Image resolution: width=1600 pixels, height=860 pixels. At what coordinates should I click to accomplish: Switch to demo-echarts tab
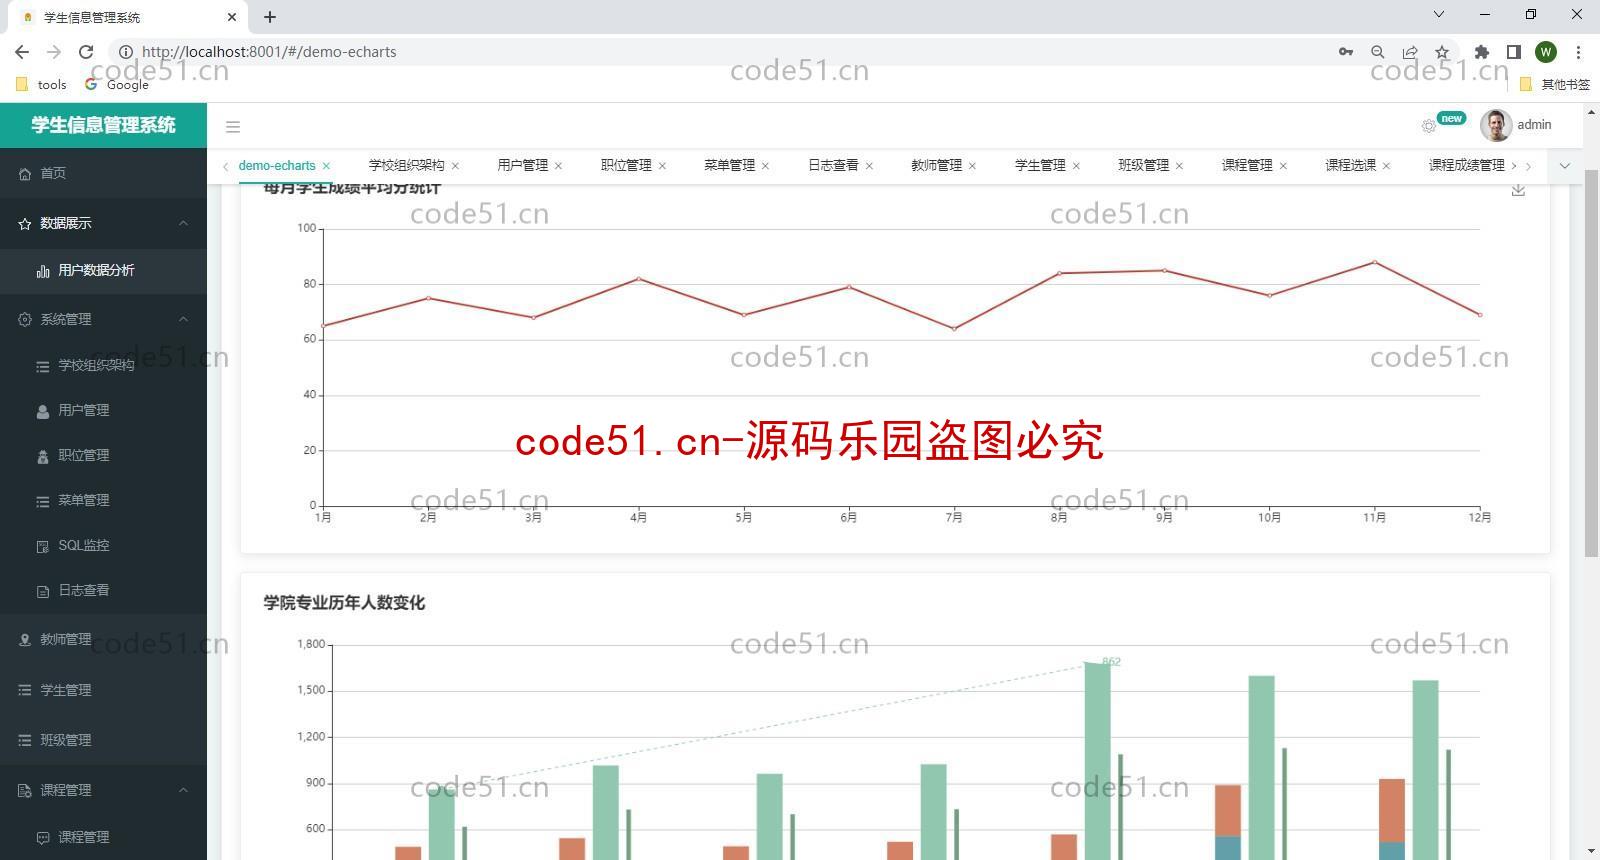[x=277, y=166]
